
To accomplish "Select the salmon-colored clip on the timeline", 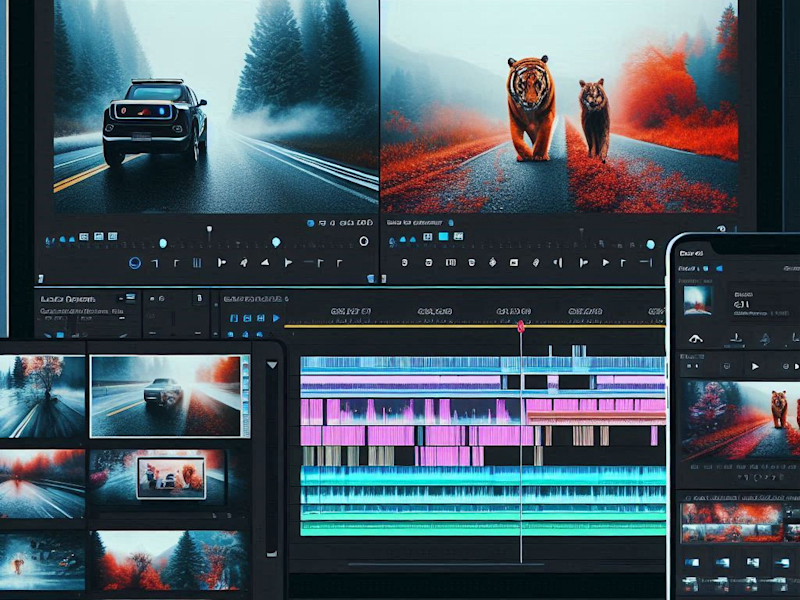I will [596, 418].
